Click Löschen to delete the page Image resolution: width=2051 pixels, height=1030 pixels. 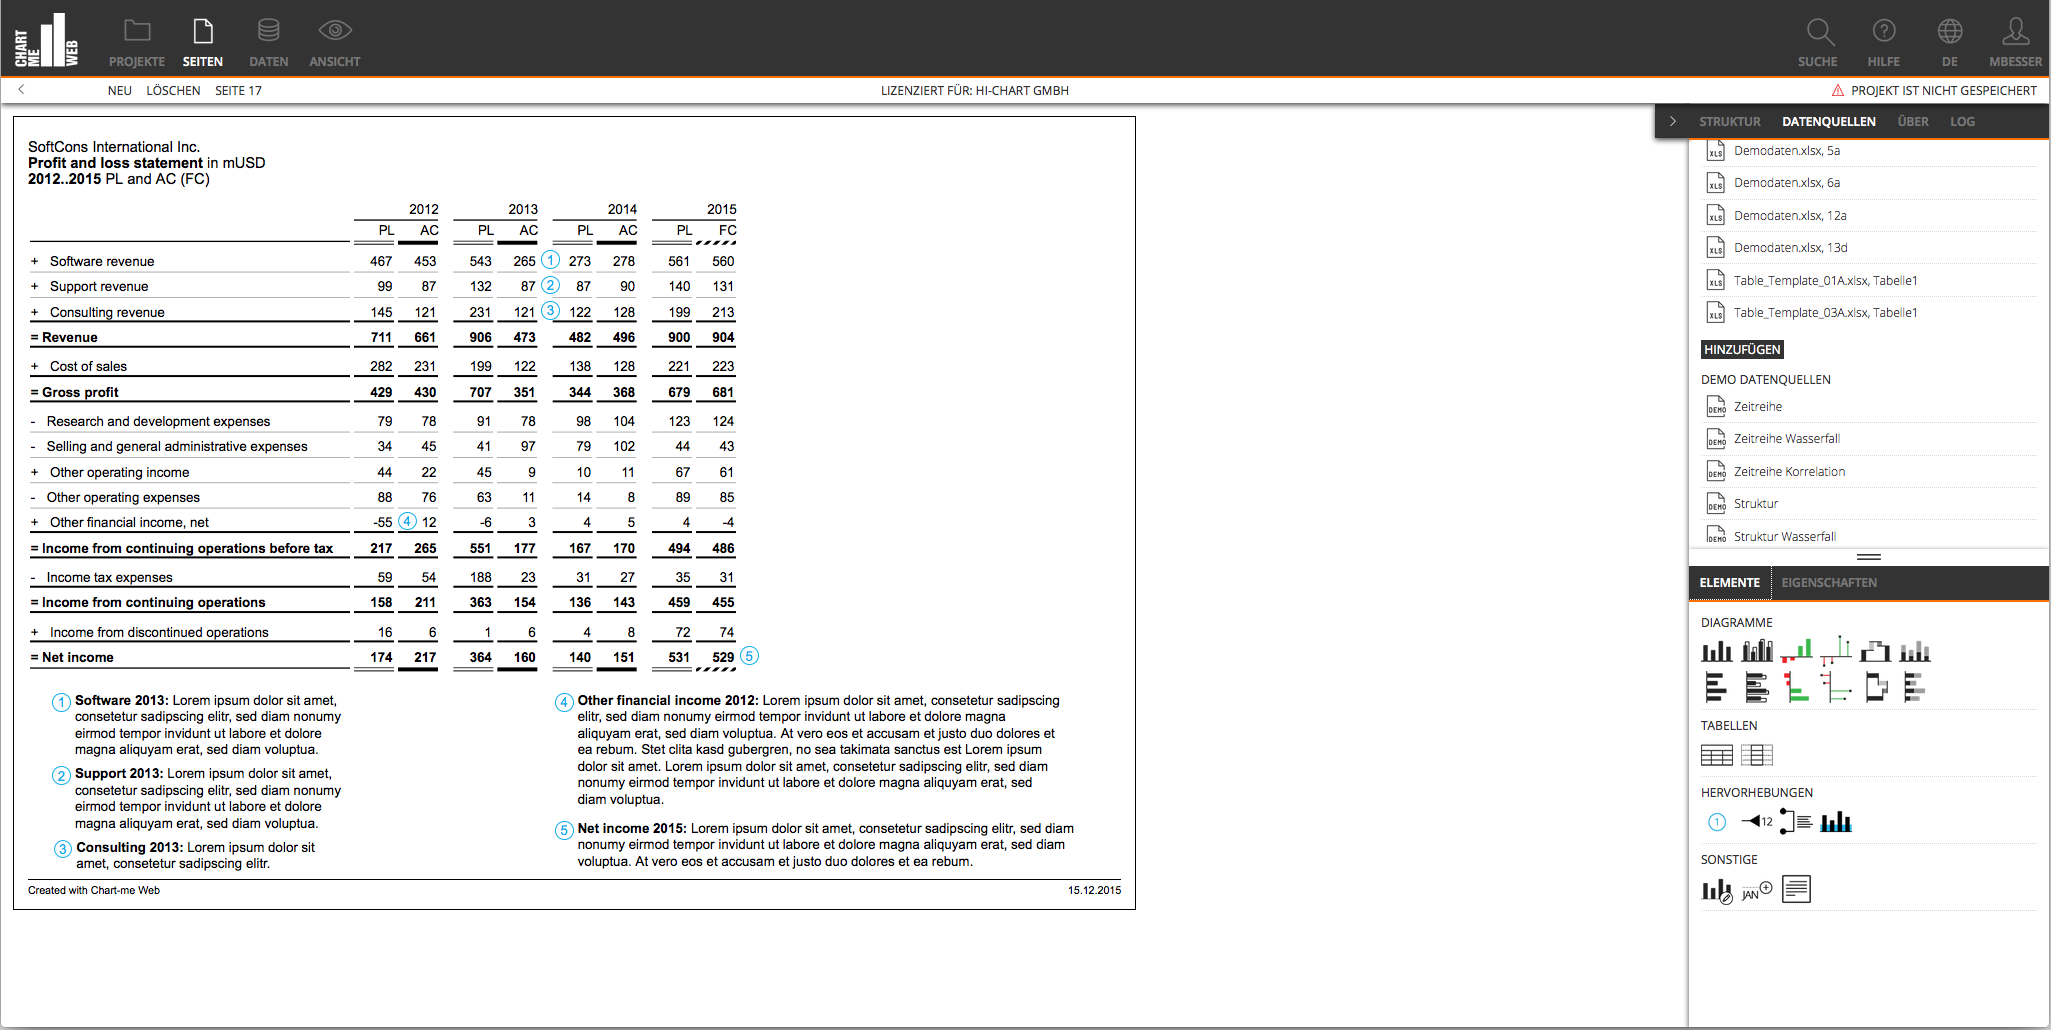[x=173, y=90]
